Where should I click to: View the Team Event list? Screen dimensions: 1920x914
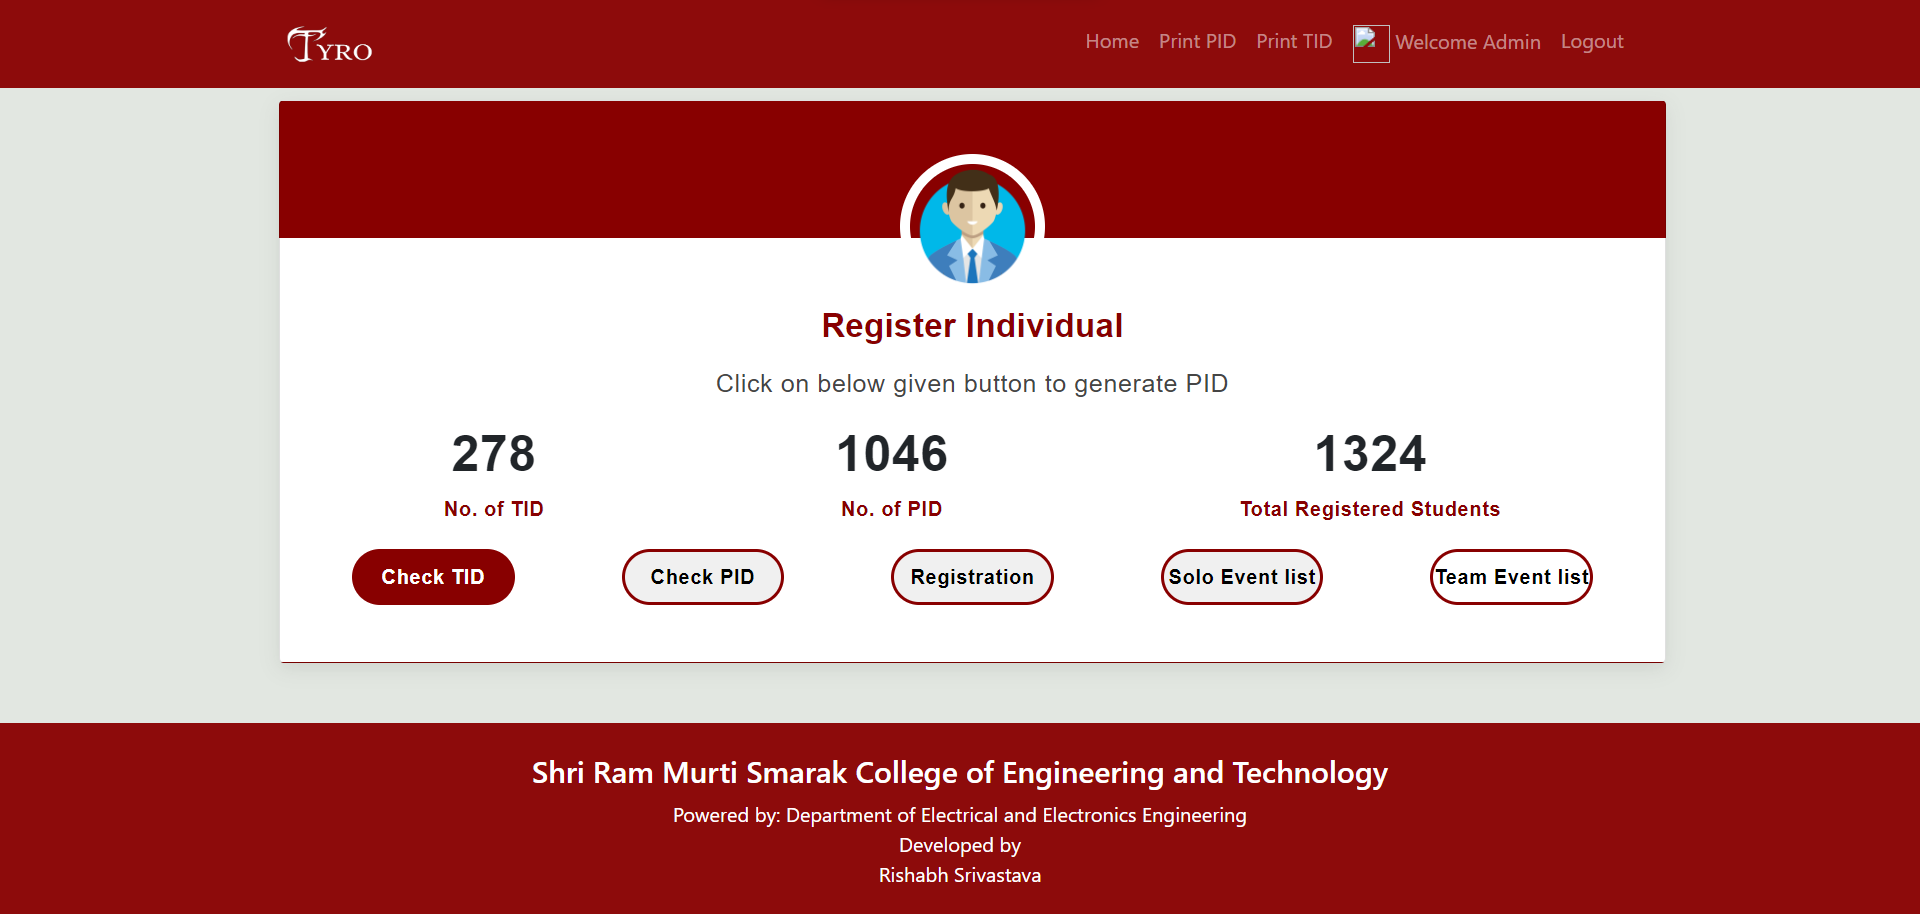[x=1511, y=577]
